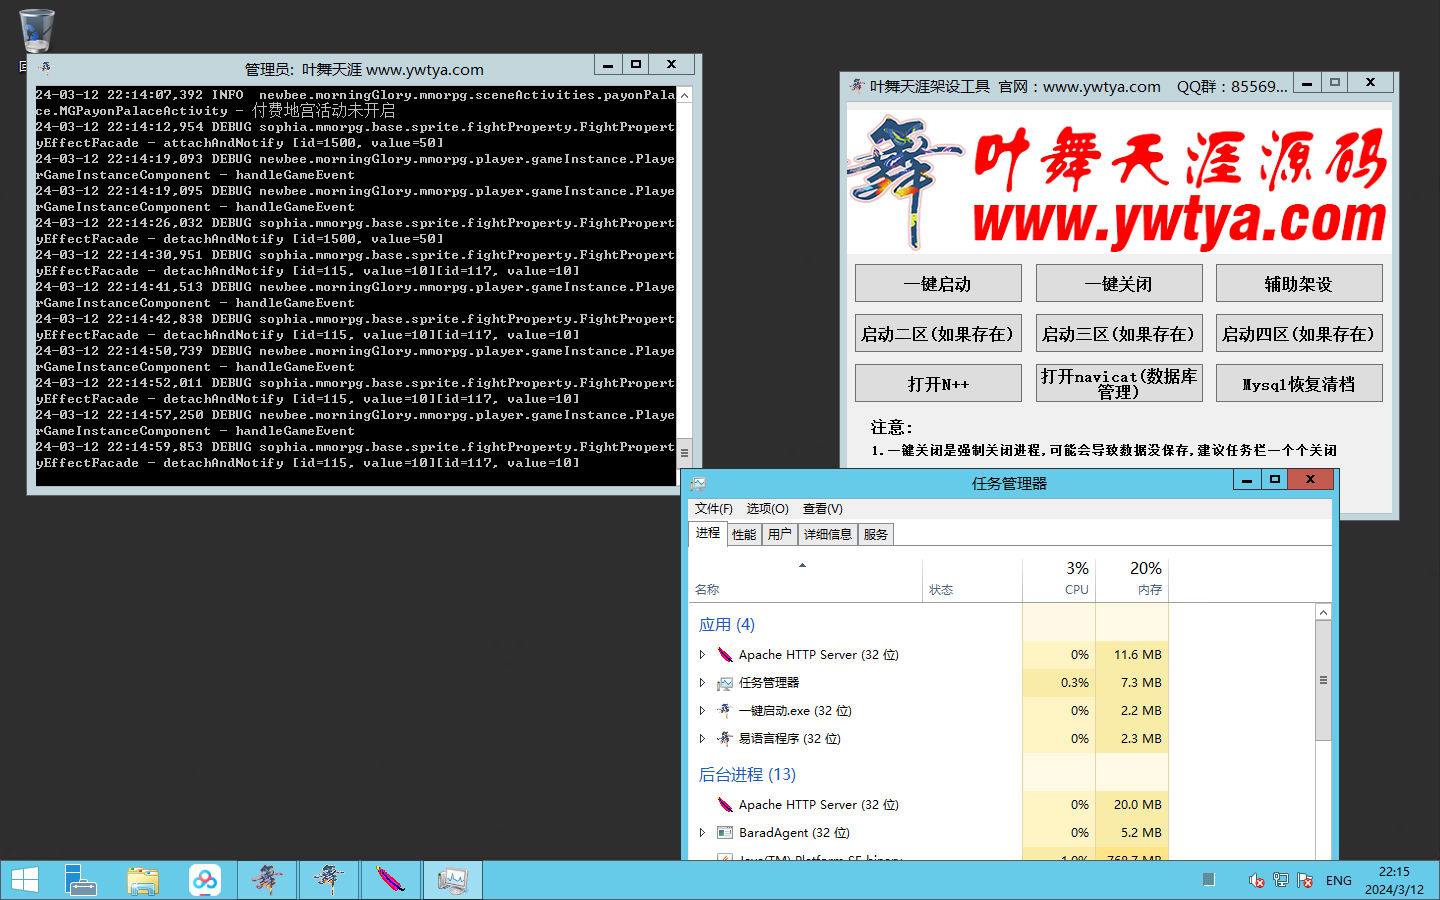This screenshot has width=1440, height=900.
Task: Click the Task Manager scrollbar thumb
Action: coord(1323,680)
